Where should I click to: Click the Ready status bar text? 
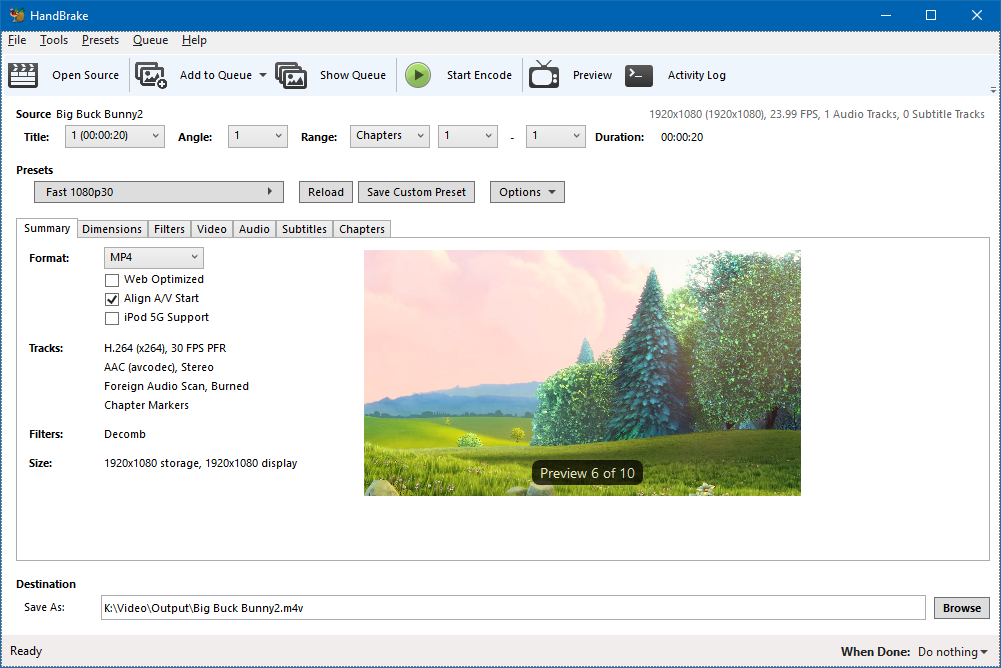point(26,651)
